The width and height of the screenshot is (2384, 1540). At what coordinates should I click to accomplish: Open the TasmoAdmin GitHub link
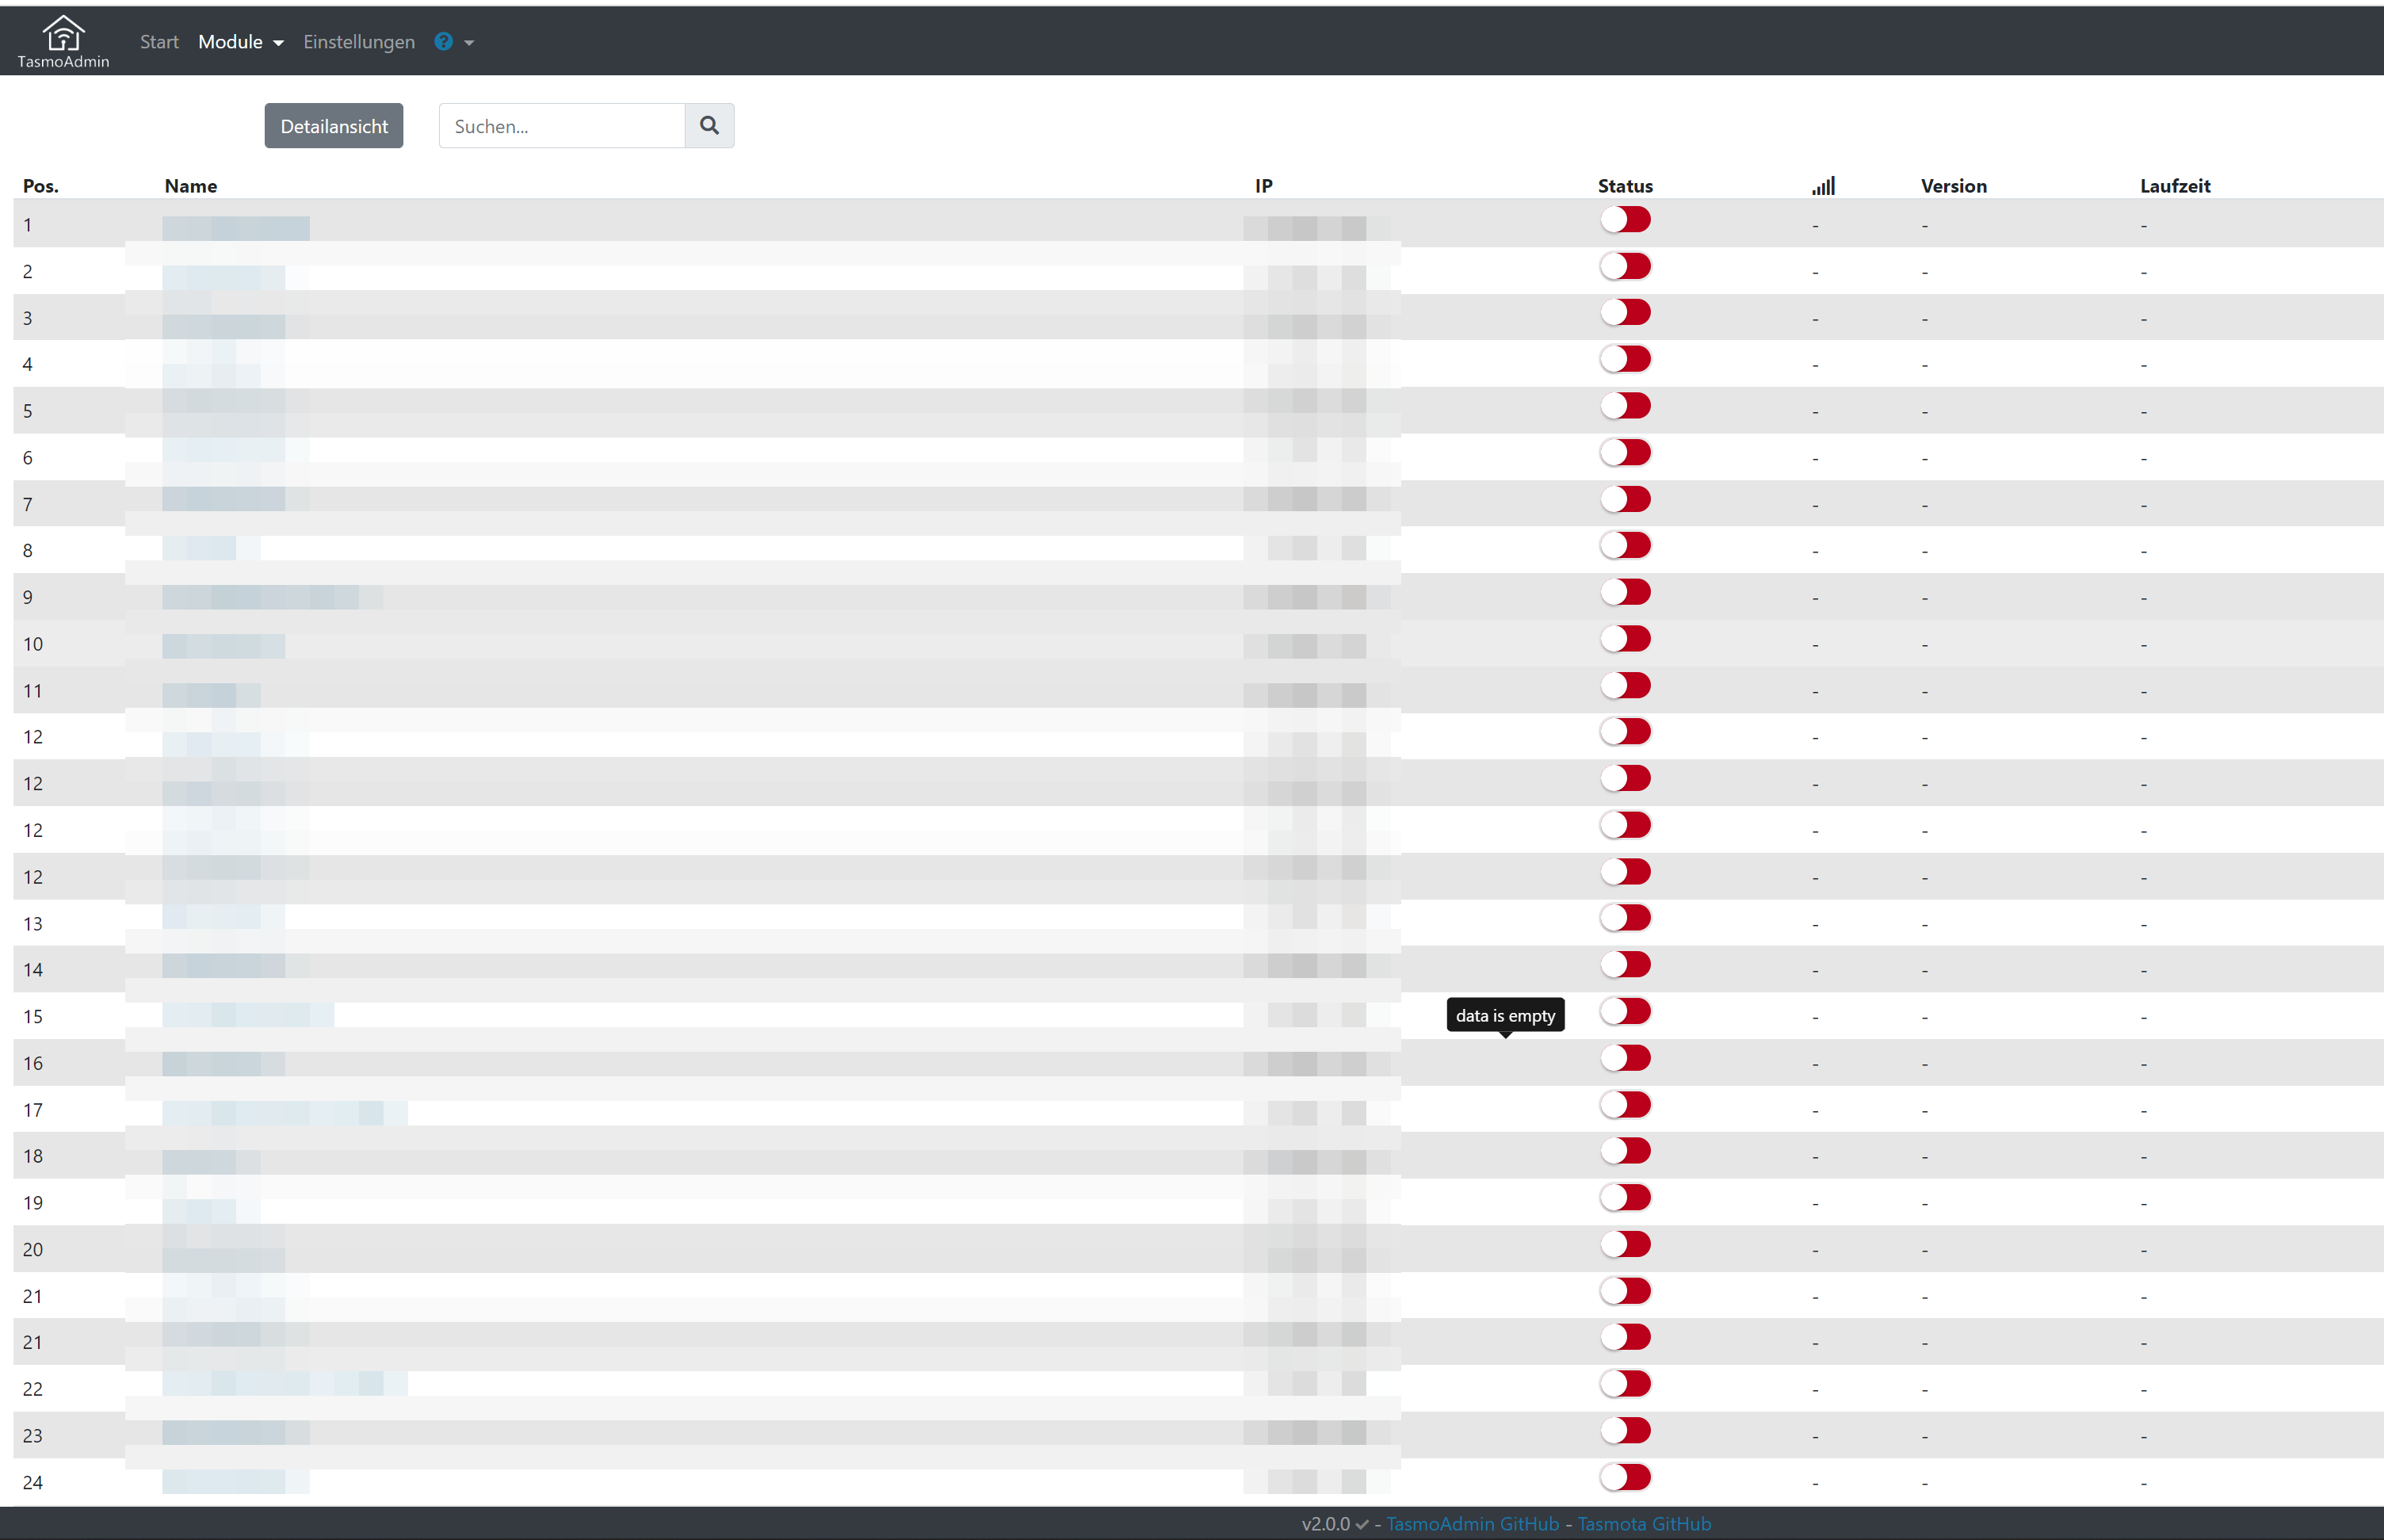click(x=1472, y=1523)
